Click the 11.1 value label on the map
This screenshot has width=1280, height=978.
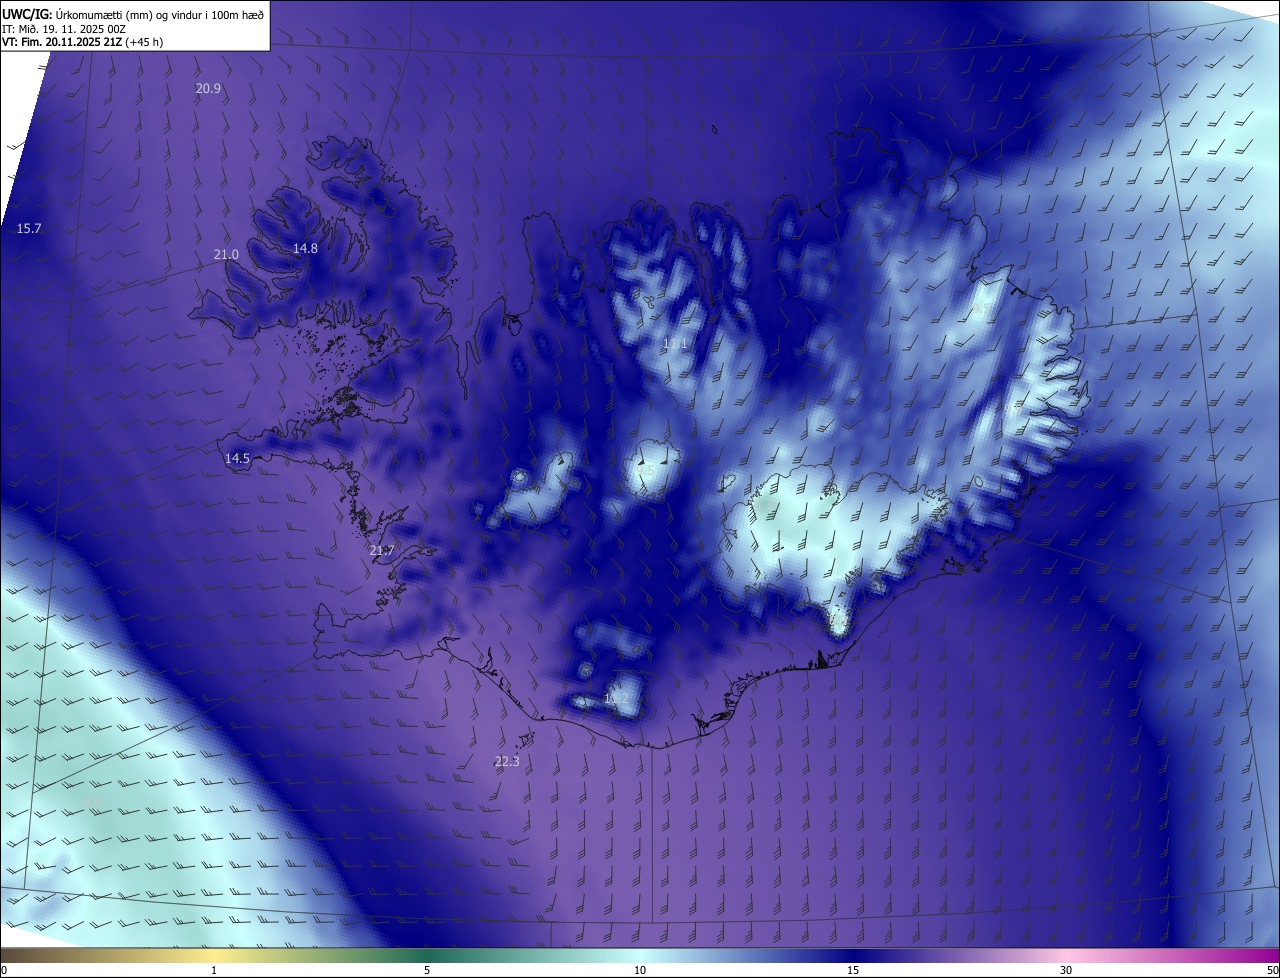click(x=676, y=344)
